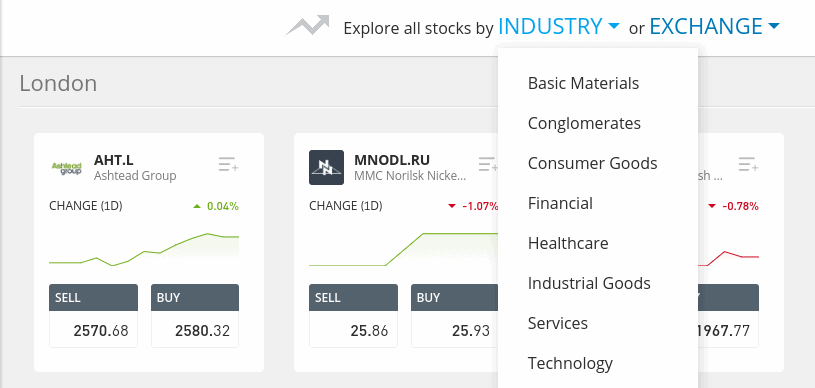
Task: Open AHT.L price chart thumbnail
Action: coord(144,250)
